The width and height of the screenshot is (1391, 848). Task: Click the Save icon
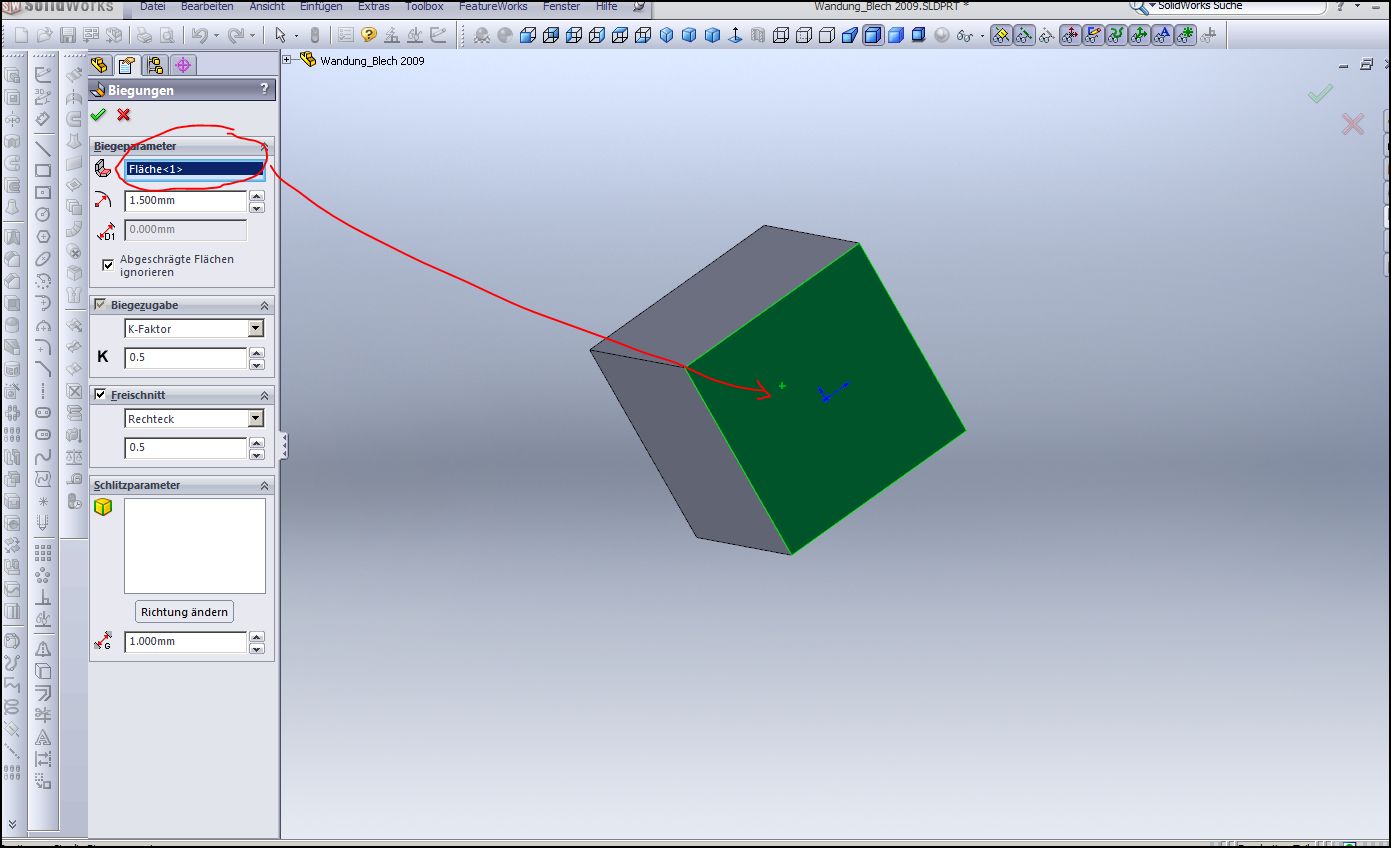(x=68, y=36)
